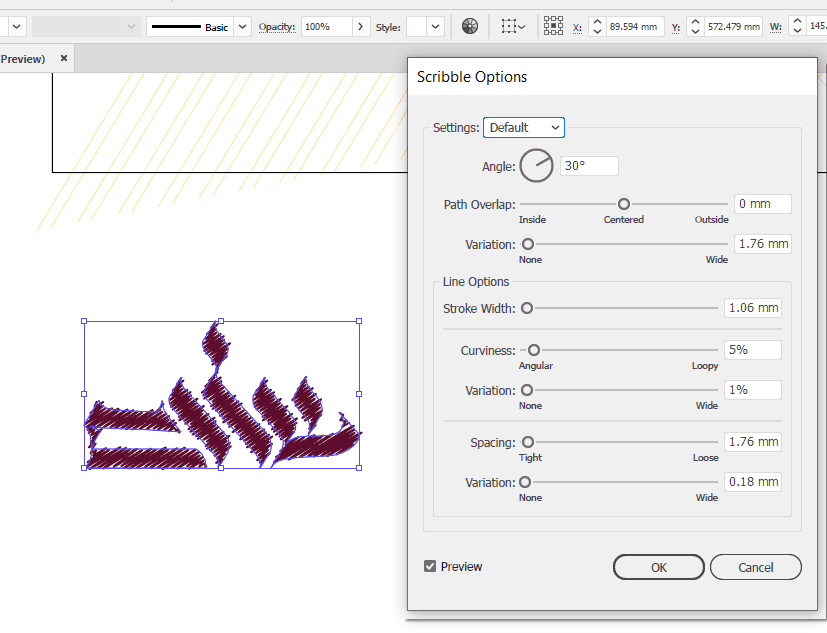Open the Align options icon in the control bar

[x=513, y=26]
